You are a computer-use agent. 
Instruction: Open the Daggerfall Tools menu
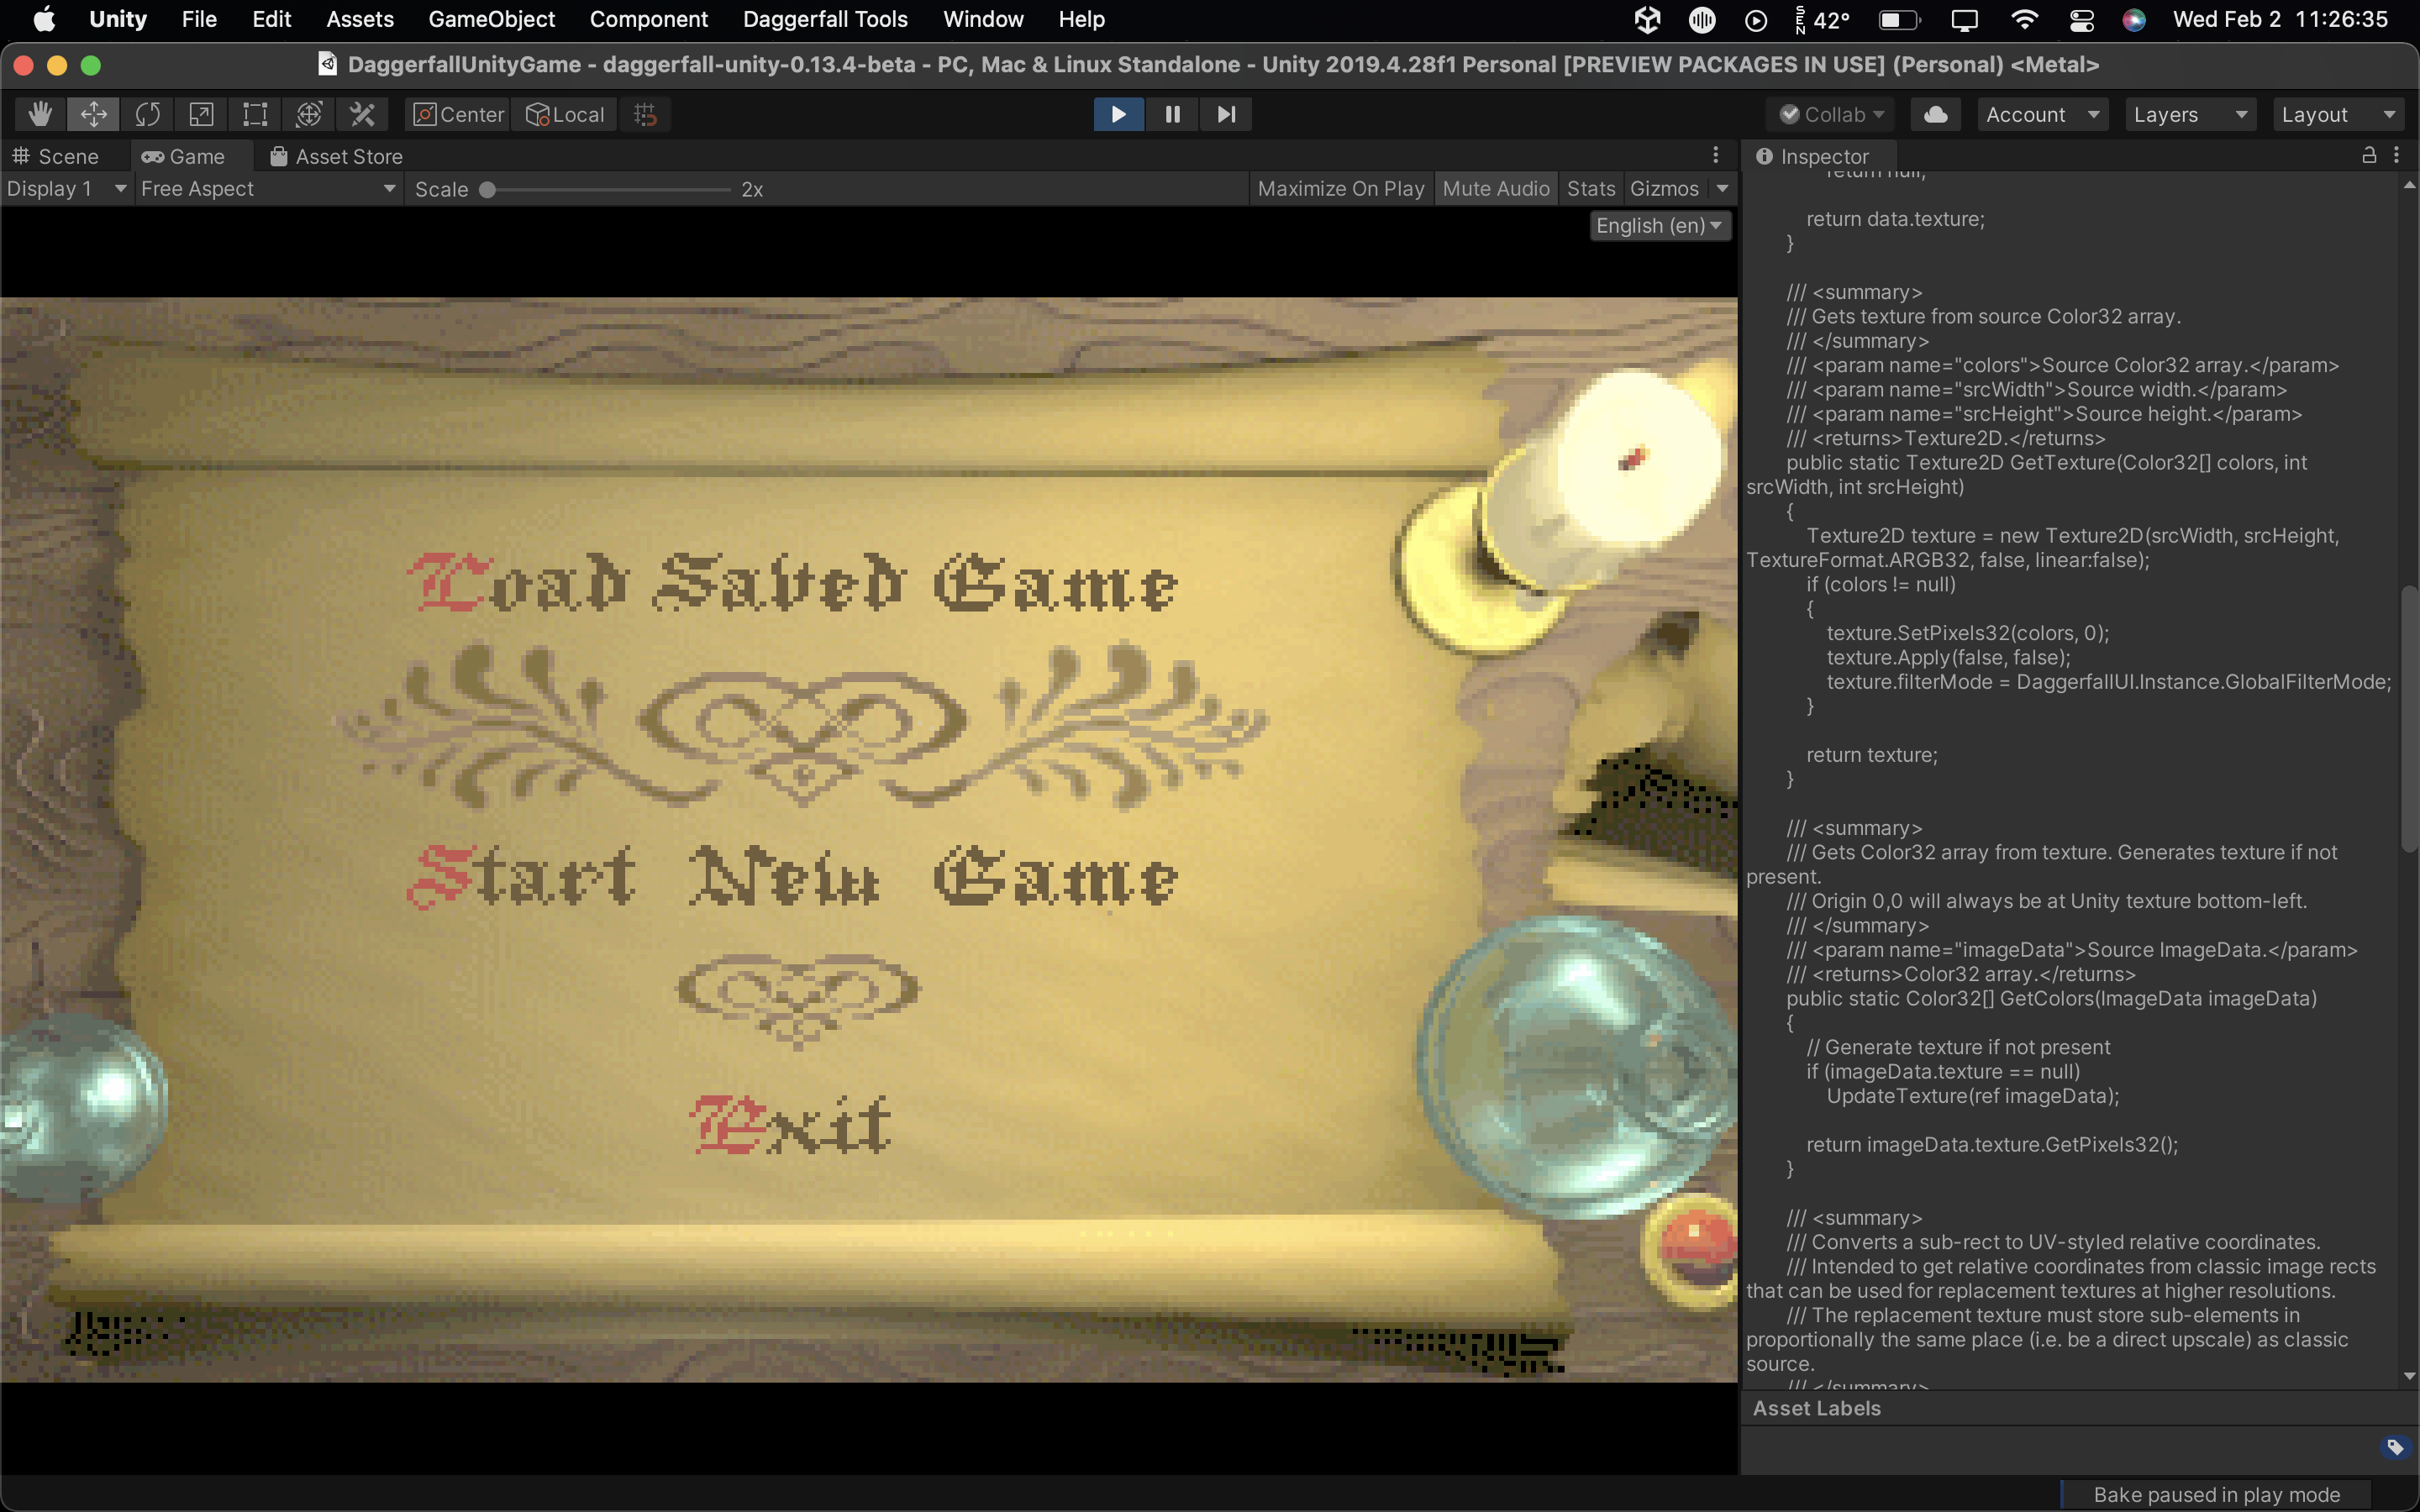point(825,19)
